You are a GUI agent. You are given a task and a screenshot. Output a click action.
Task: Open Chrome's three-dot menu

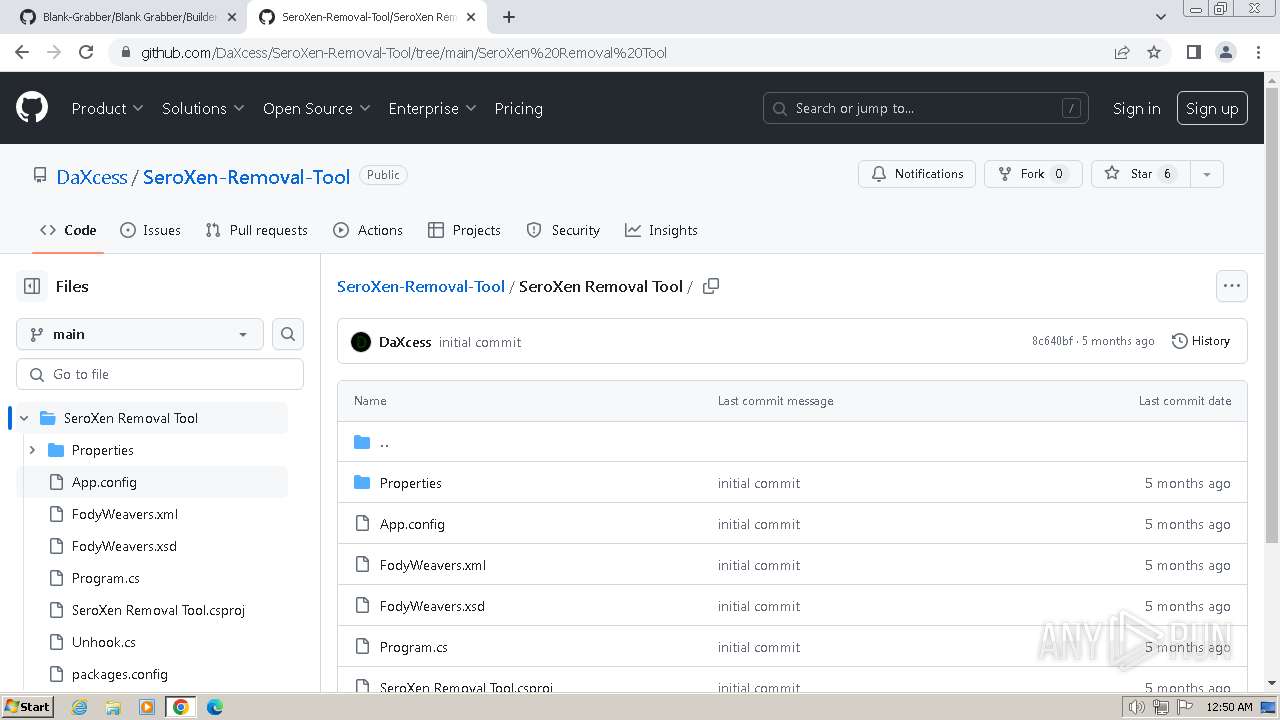pos(1257,52)
